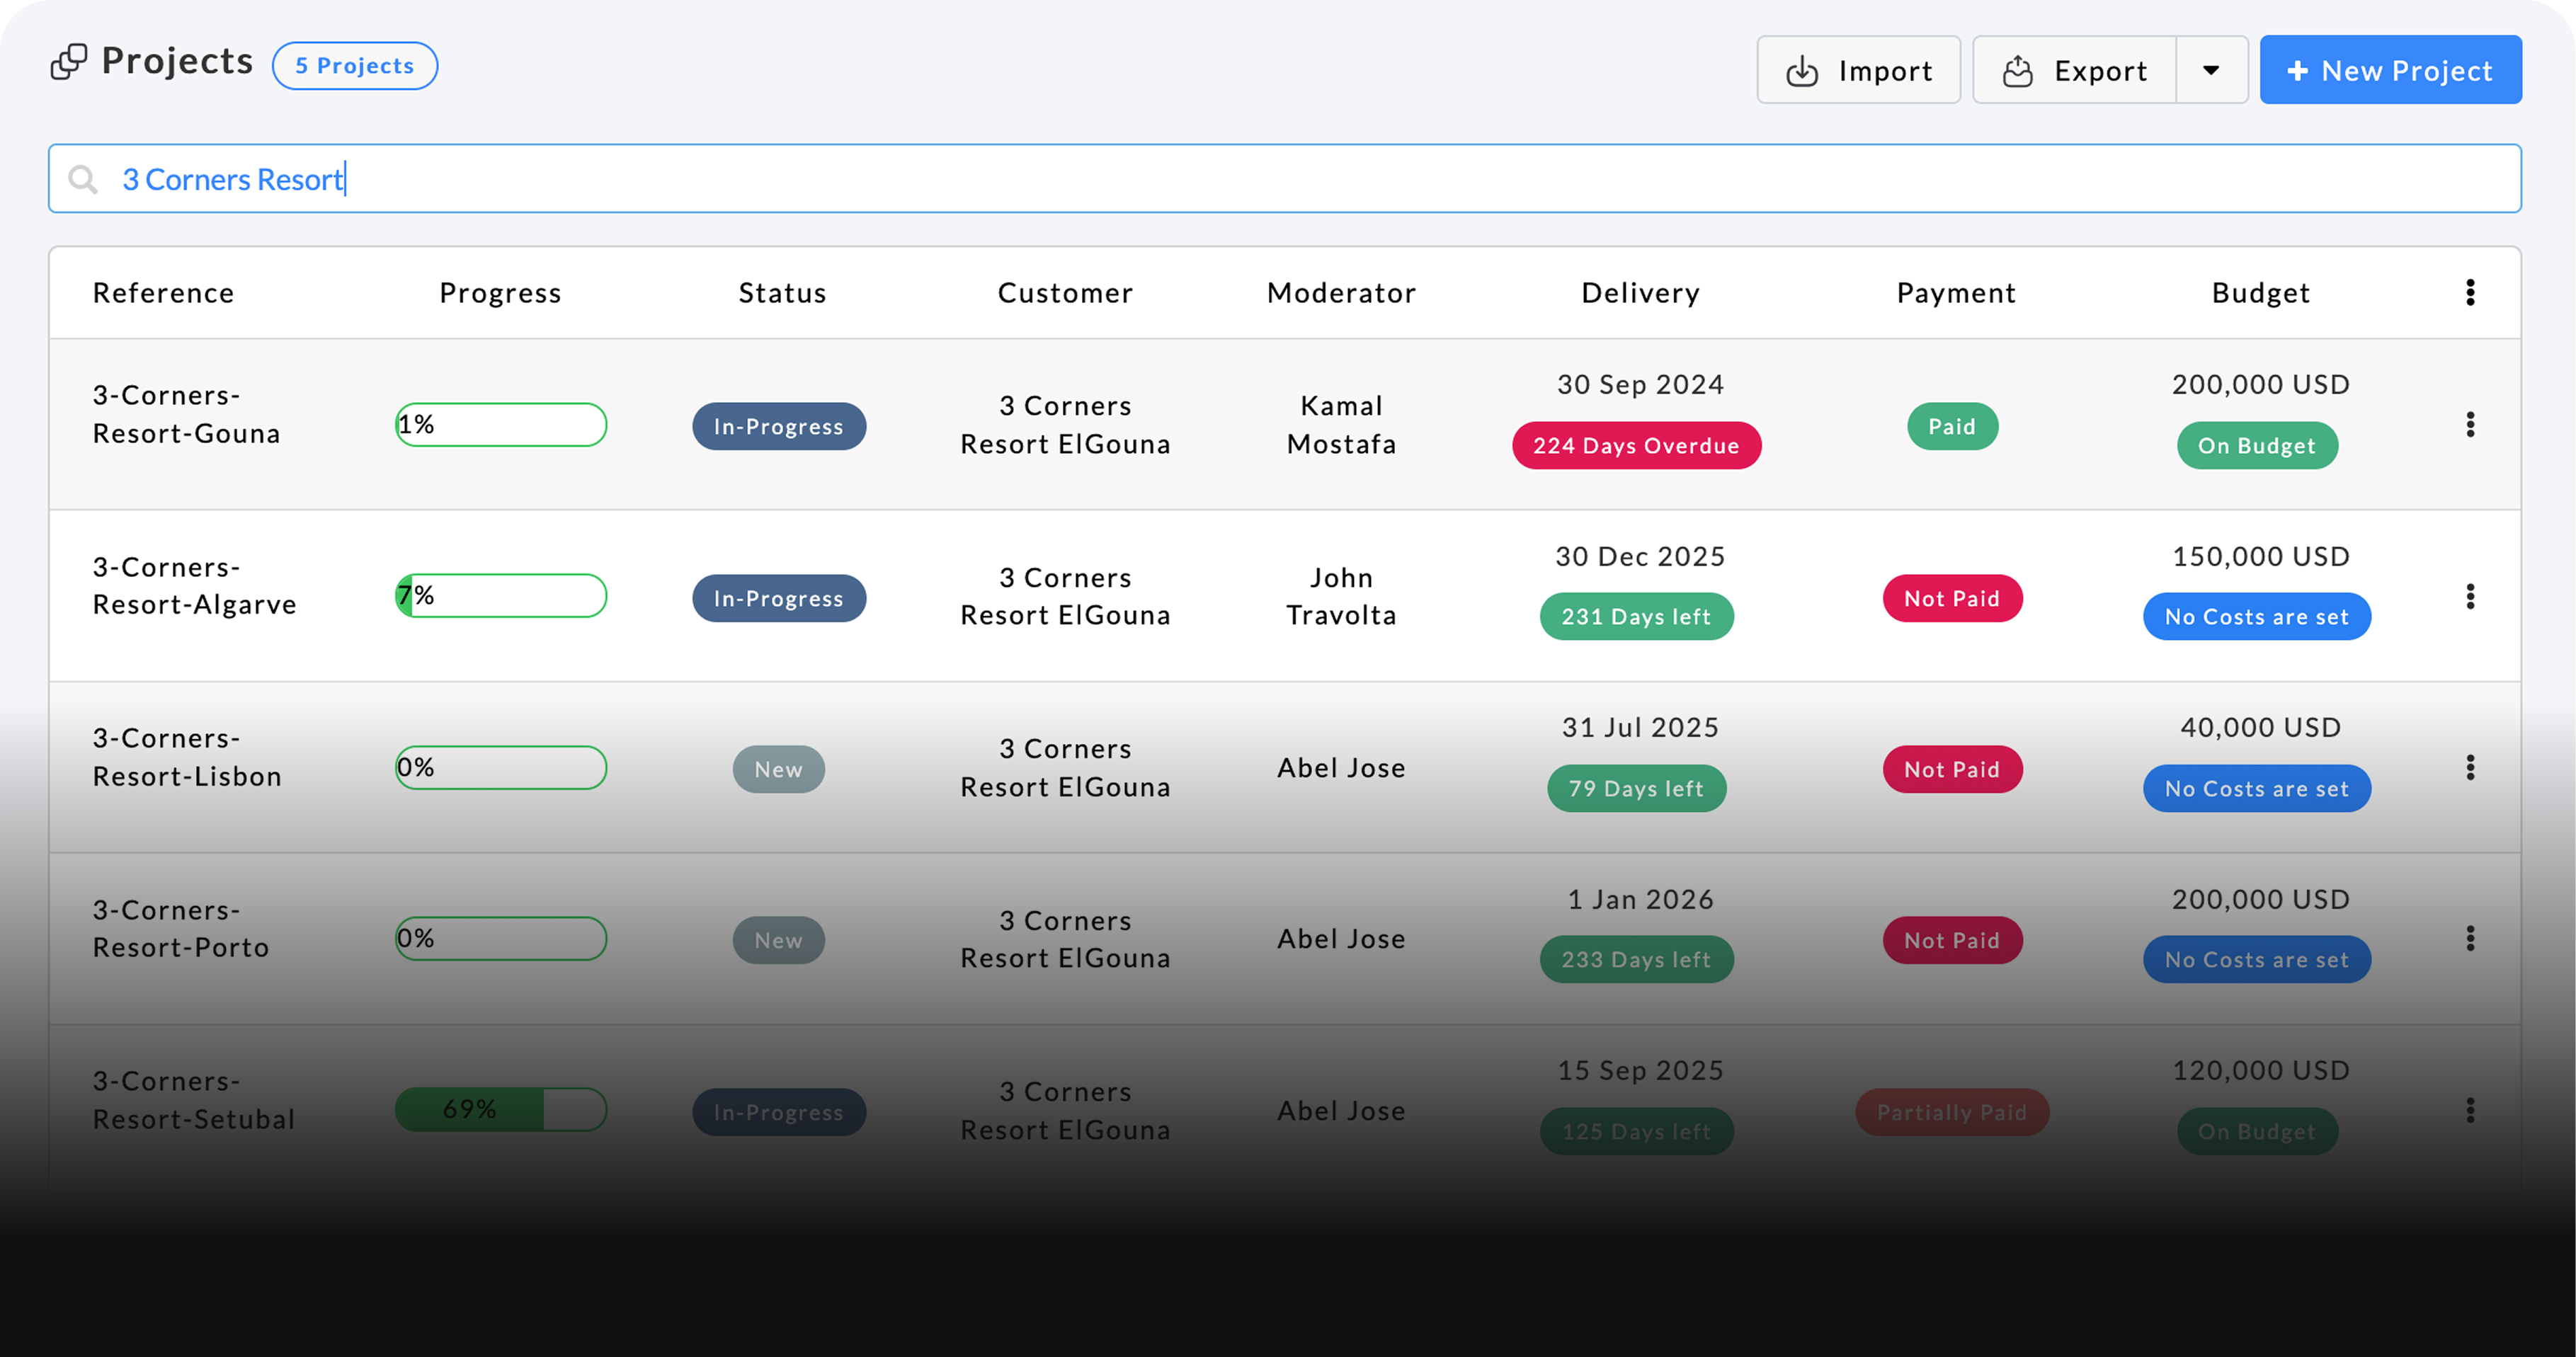
Task: Click the 7% progress bar for Algarve
Action: click(501, 596)
